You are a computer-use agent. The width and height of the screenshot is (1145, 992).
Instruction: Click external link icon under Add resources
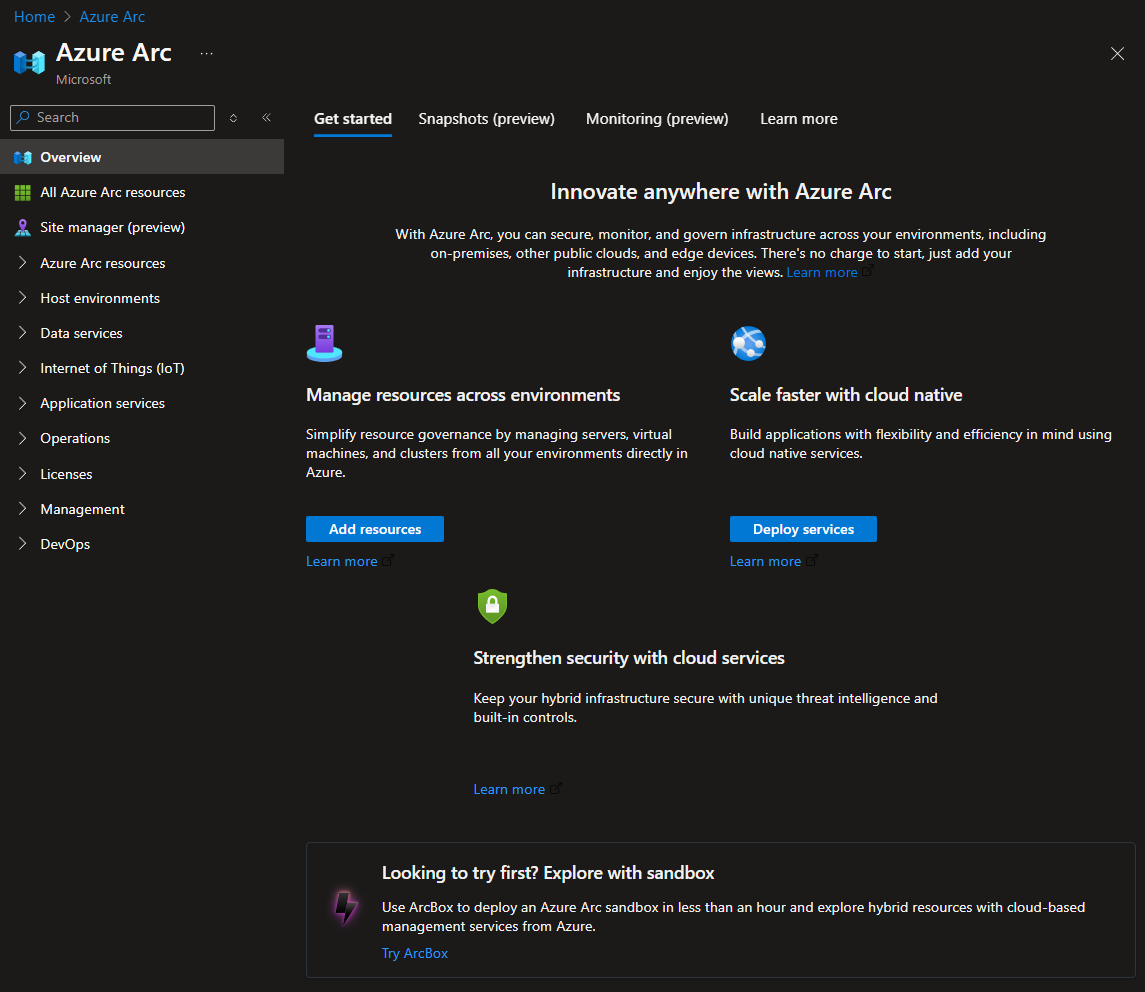(x=388, y=560)
